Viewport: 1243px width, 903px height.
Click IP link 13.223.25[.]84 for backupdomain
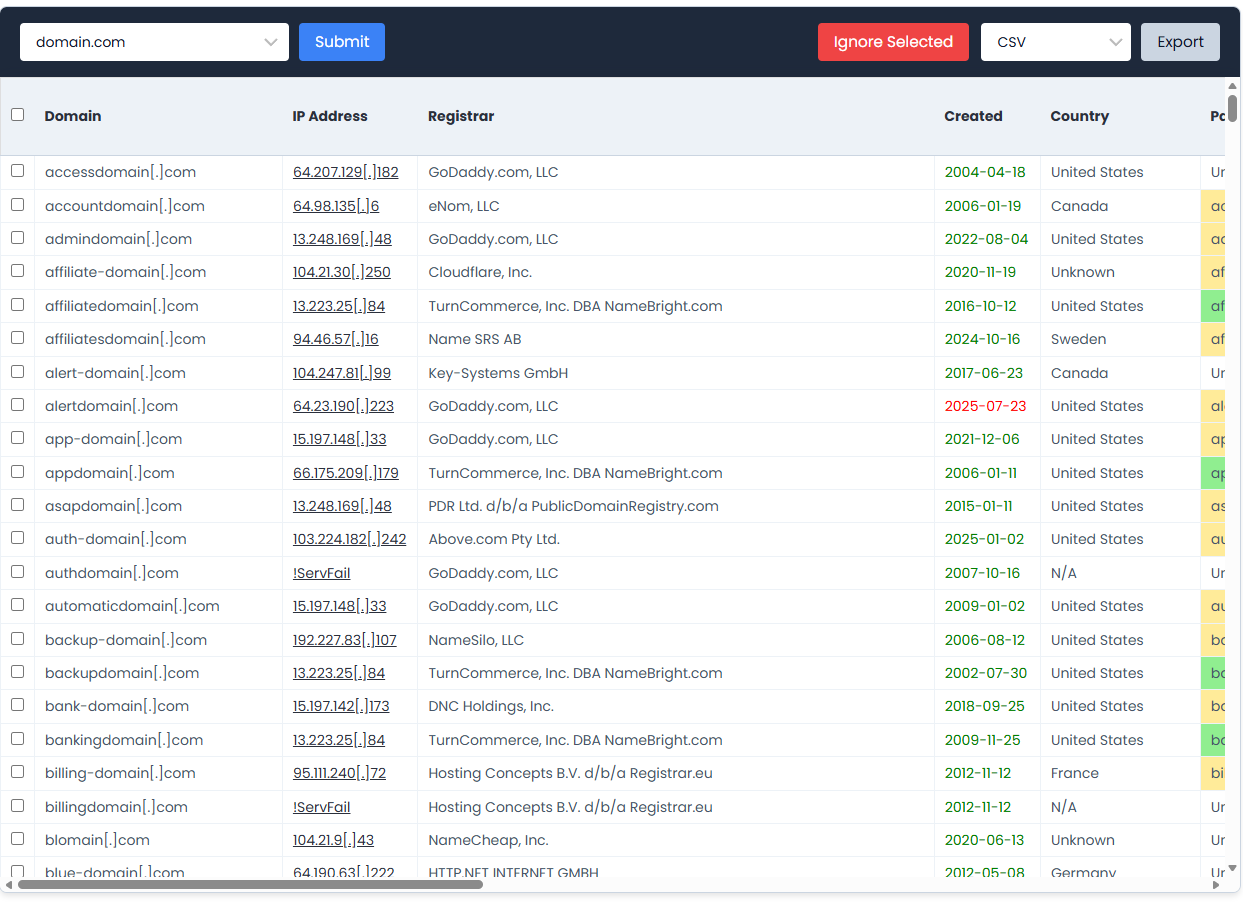pyautogui.click(x=339, y=672)
